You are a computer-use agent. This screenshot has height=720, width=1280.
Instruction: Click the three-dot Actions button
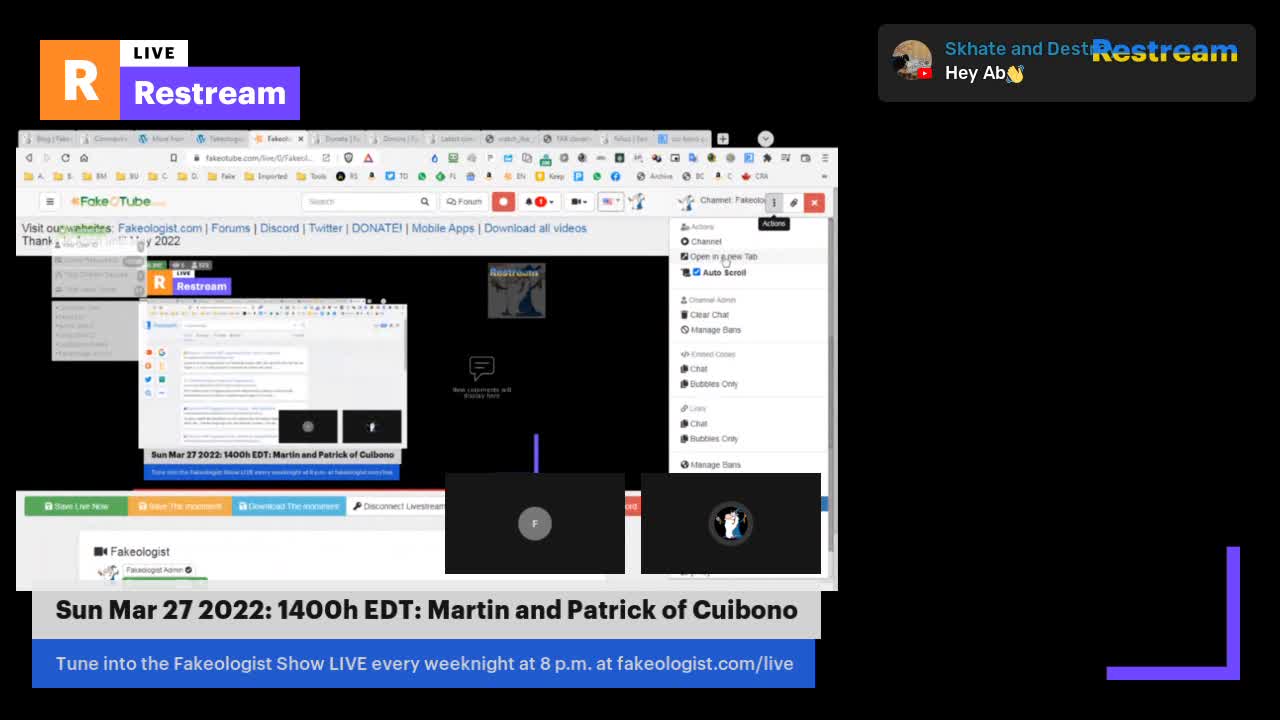coord(773,202)
